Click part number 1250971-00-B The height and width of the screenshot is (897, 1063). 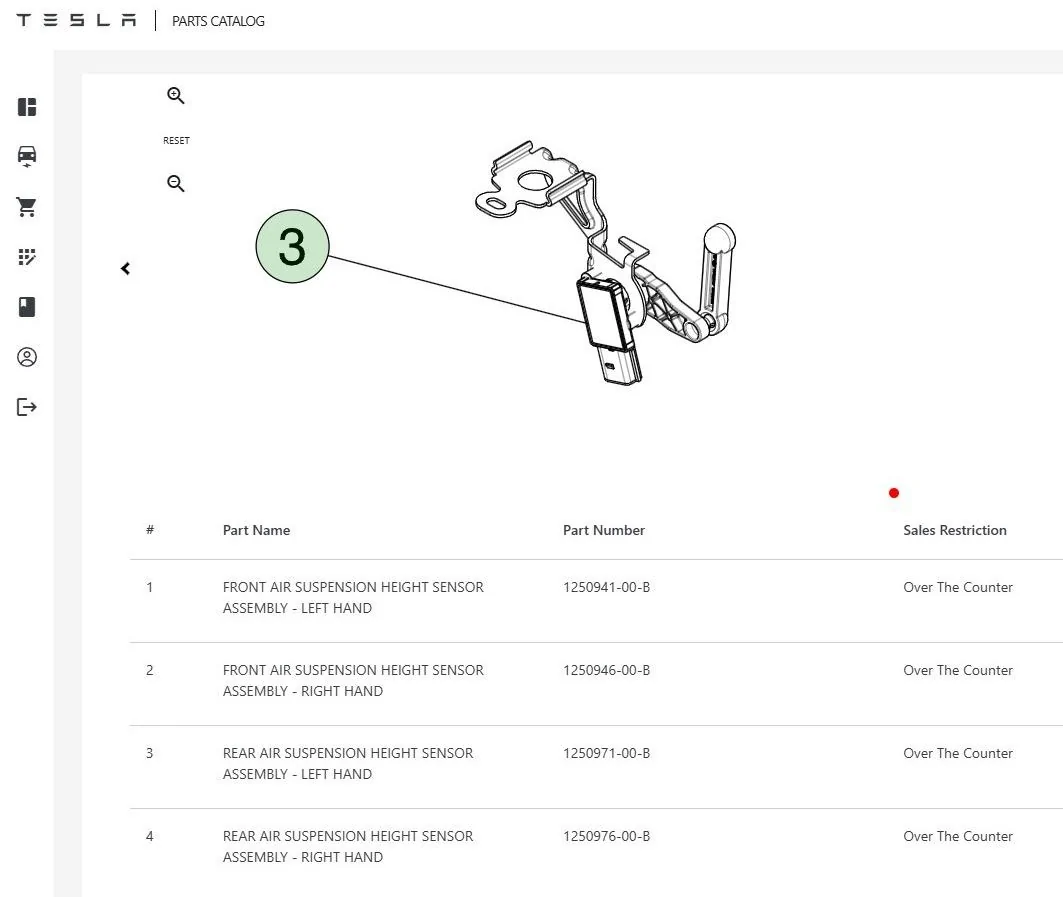click(606, 753)
